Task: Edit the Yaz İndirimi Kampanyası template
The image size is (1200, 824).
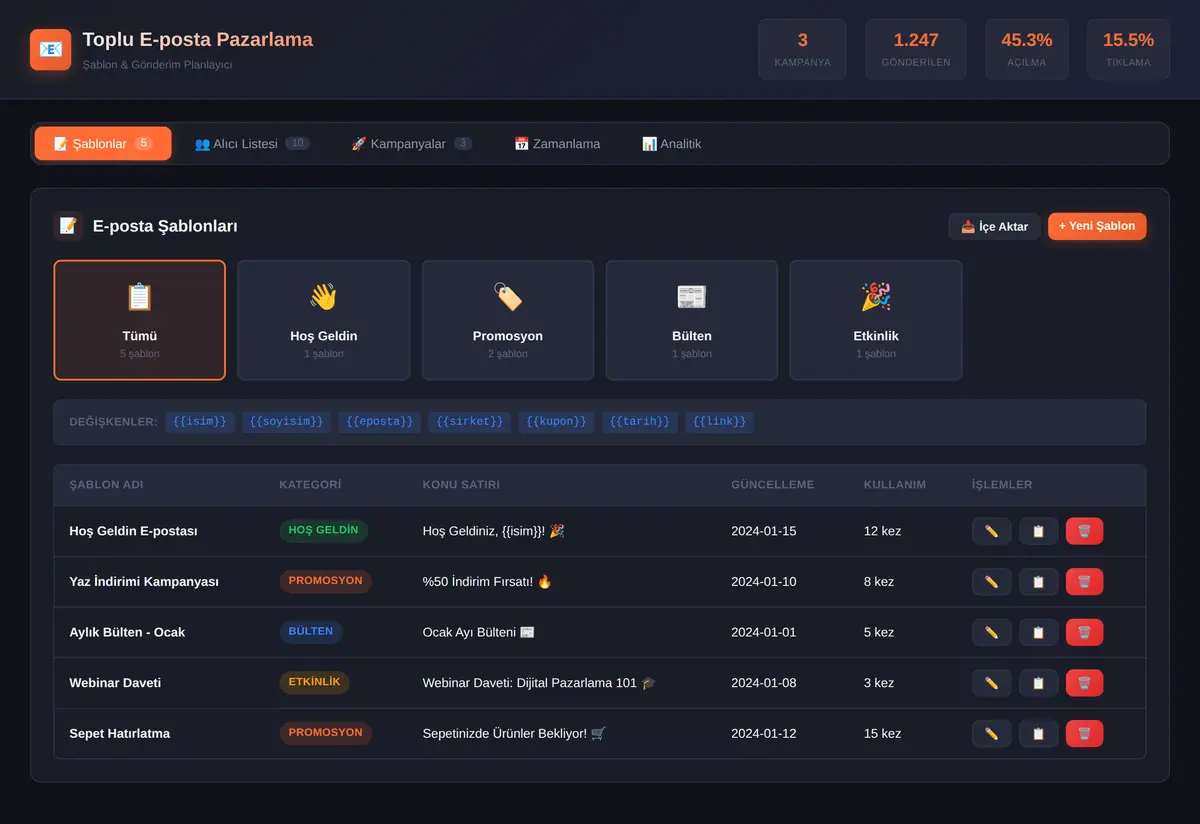Action: (991, 582)
